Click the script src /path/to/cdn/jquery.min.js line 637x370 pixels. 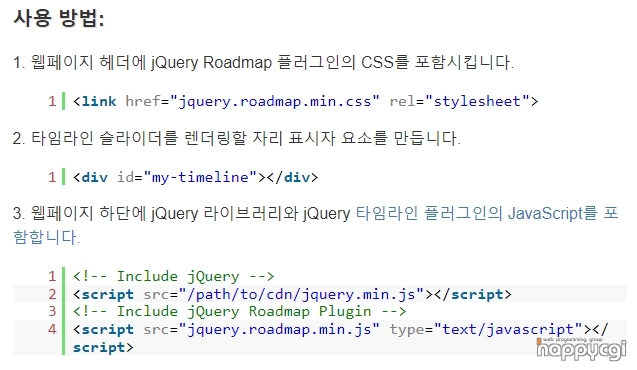pyautogui.click(x=292, y=294)
